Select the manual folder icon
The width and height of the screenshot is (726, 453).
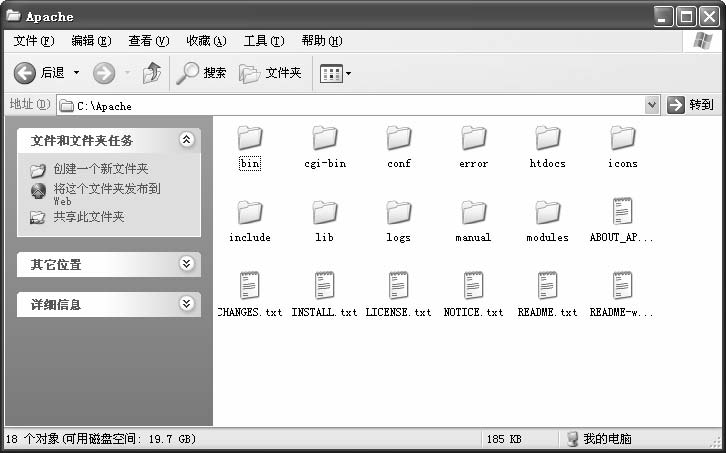[474, 212]
